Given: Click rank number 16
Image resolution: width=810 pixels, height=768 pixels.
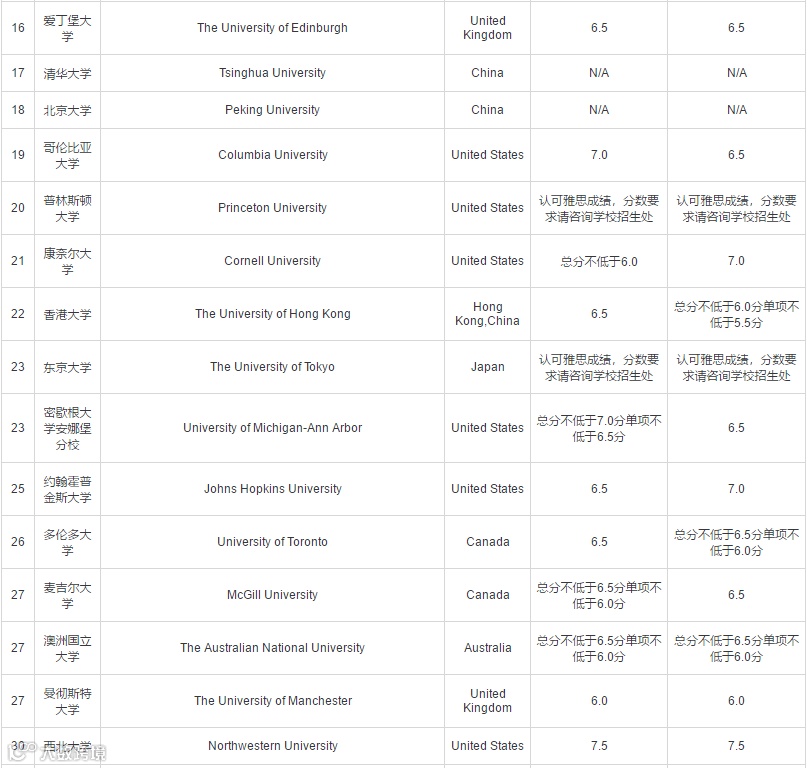Looking at the screenshot, I should coord(18,28).
